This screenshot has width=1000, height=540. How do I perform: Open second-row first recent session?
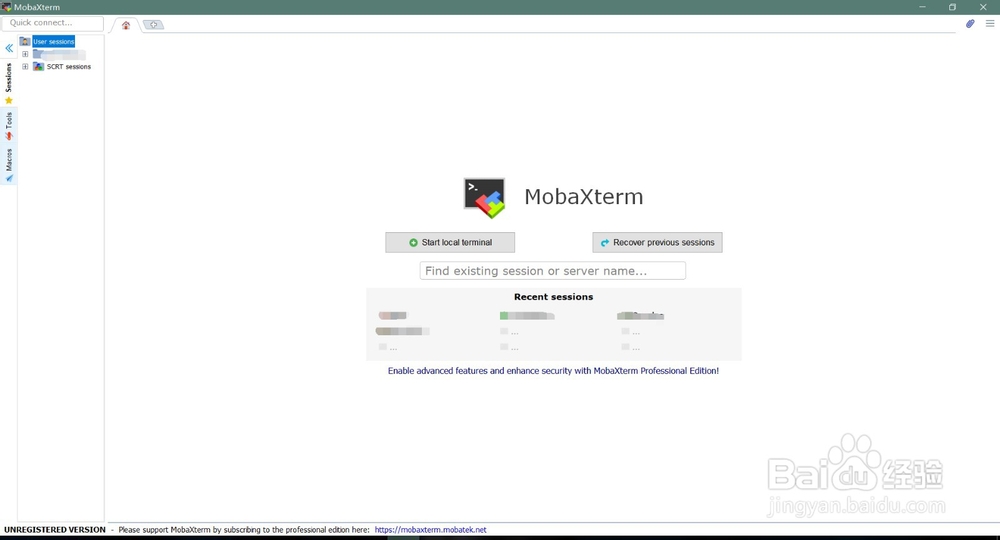pos(402,332)
